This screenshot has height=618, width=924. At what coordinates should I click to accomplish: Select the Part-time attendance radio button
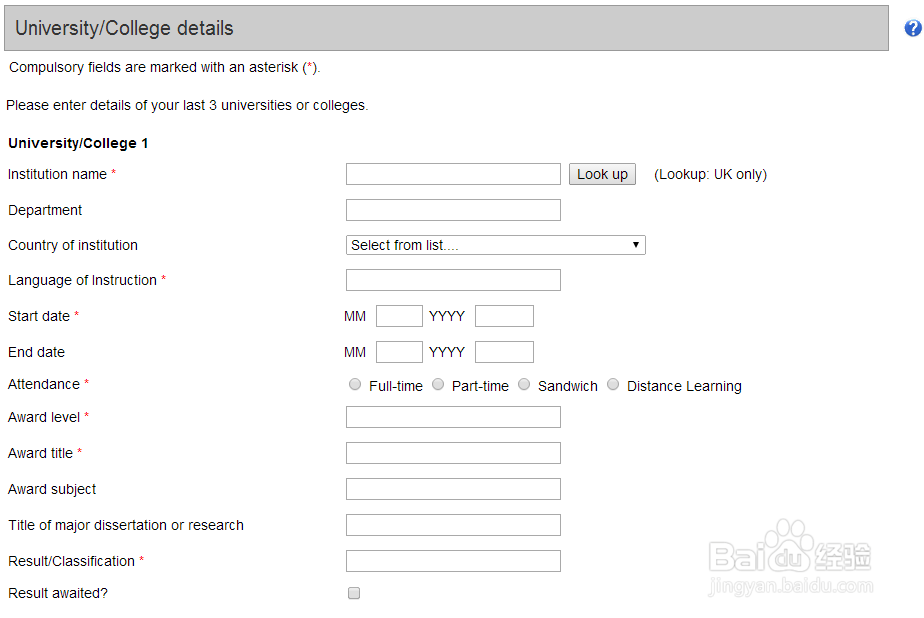438,385
